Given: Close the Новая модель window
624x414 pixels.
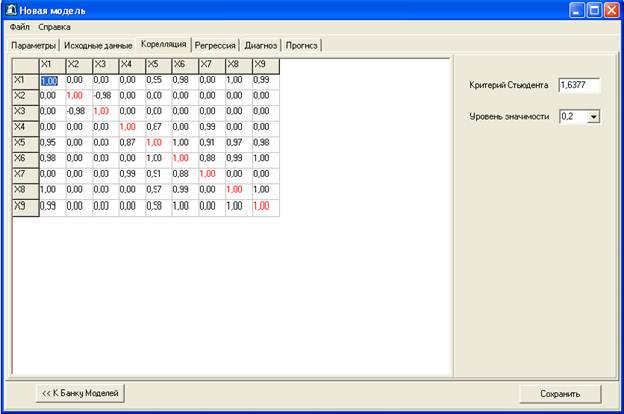Looking at the screenshot, I should click(612, 10).
